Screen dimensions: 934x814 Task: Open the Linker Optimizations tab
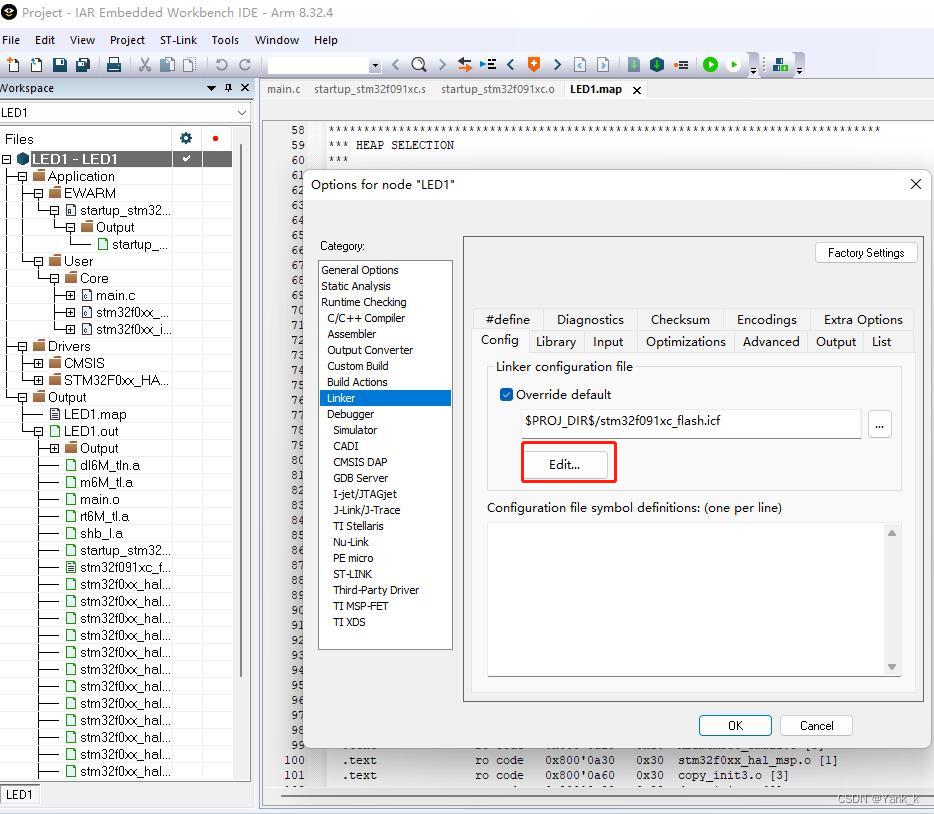[686, 342]
